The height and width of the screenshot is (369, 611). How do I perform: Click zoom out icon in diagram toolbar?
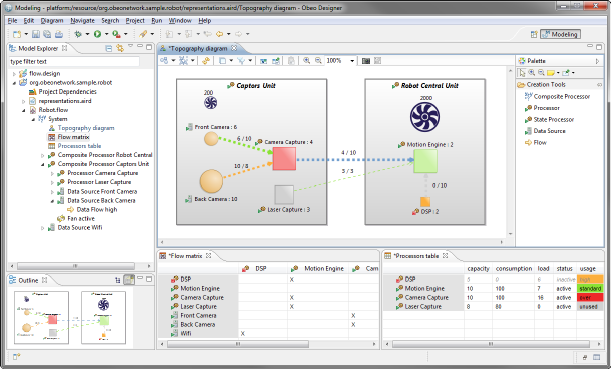click(x=318, y=60)
